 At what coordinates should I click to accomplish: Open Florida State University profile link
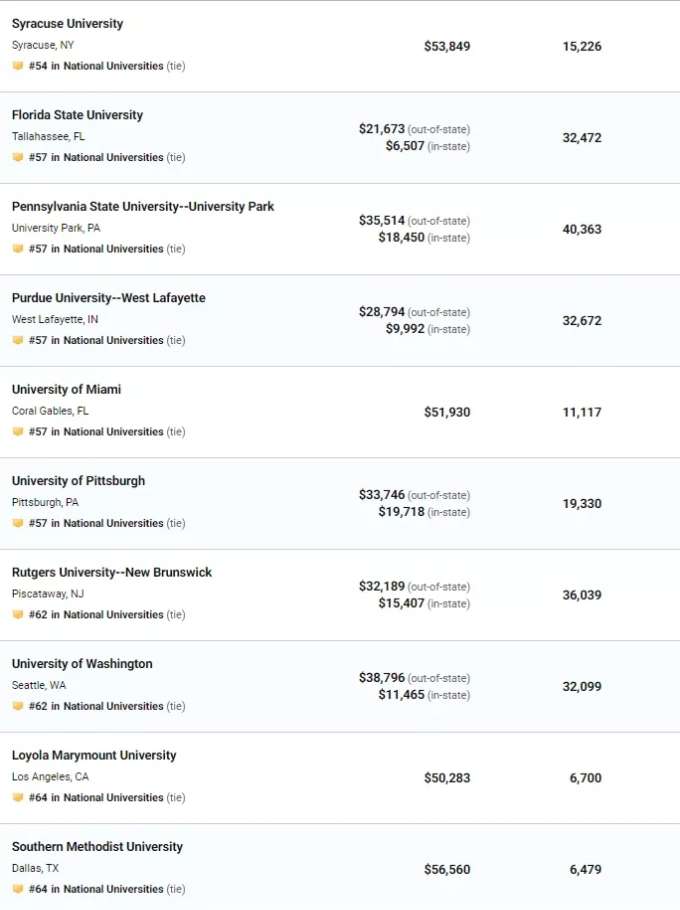77,115
